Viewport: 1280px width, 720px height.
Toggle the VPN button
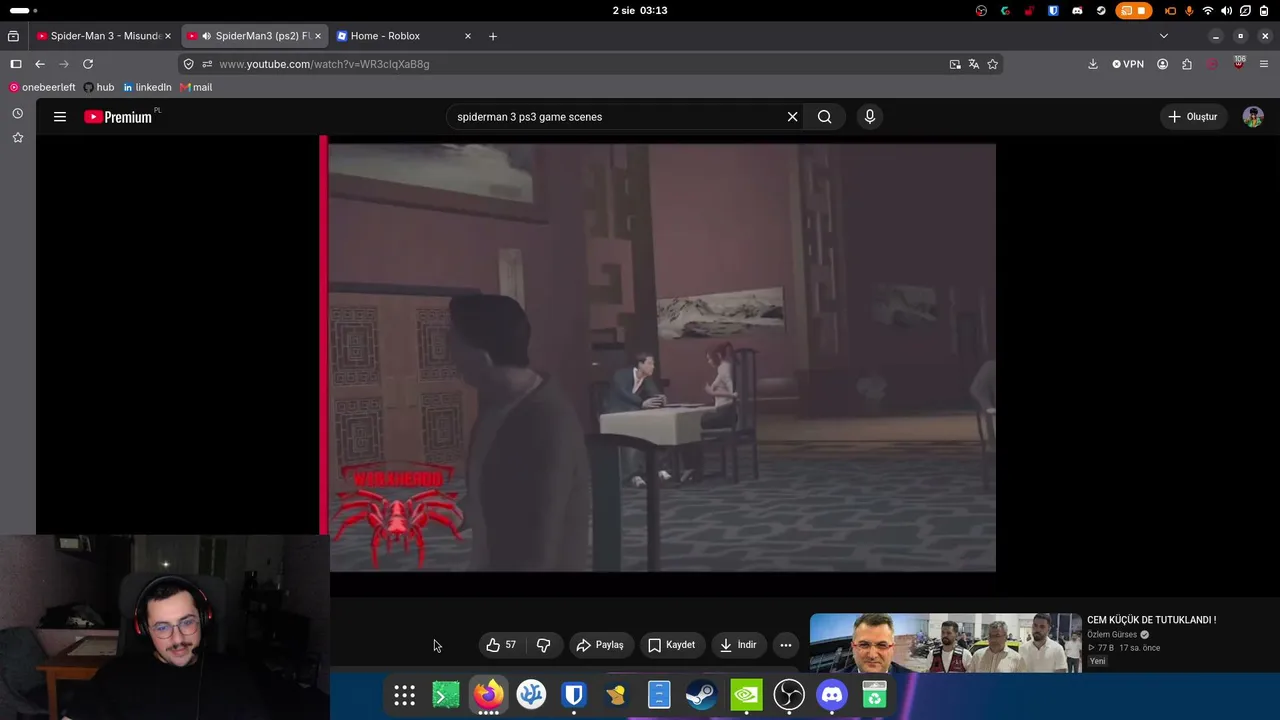click(1128, 64)
